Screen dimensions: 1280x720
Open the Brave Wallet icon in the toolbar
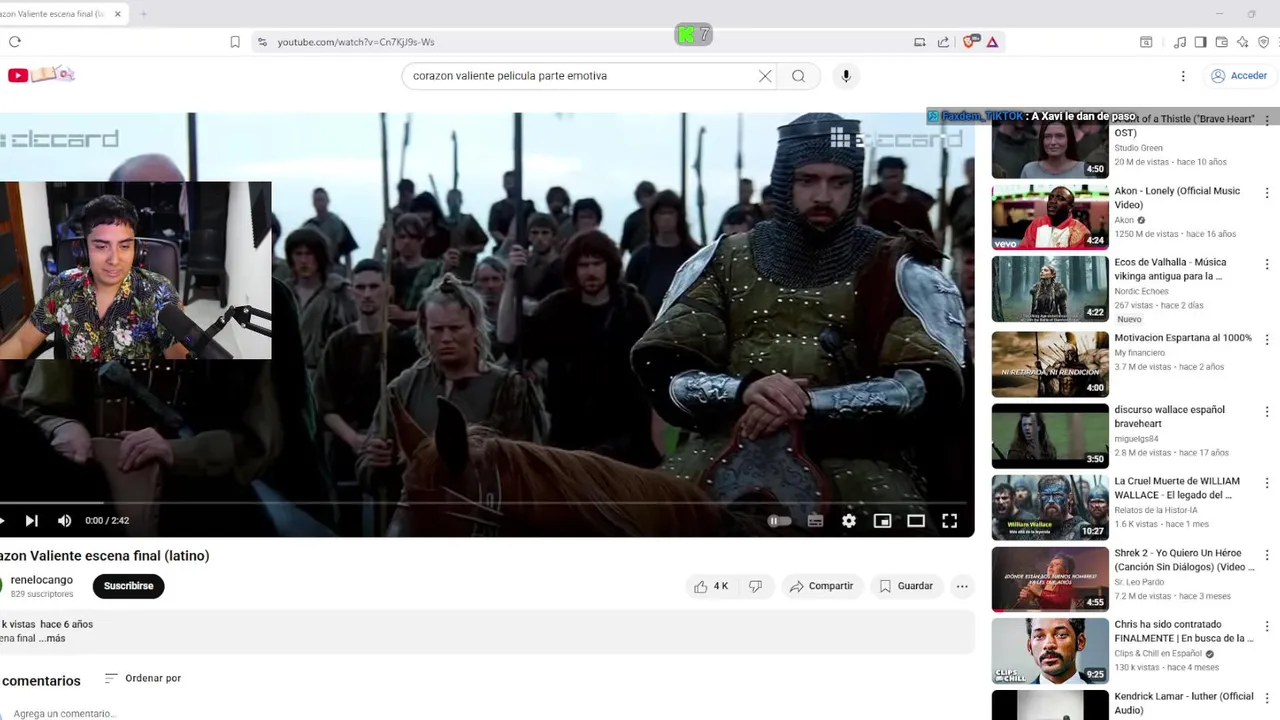click(1221, 42)
